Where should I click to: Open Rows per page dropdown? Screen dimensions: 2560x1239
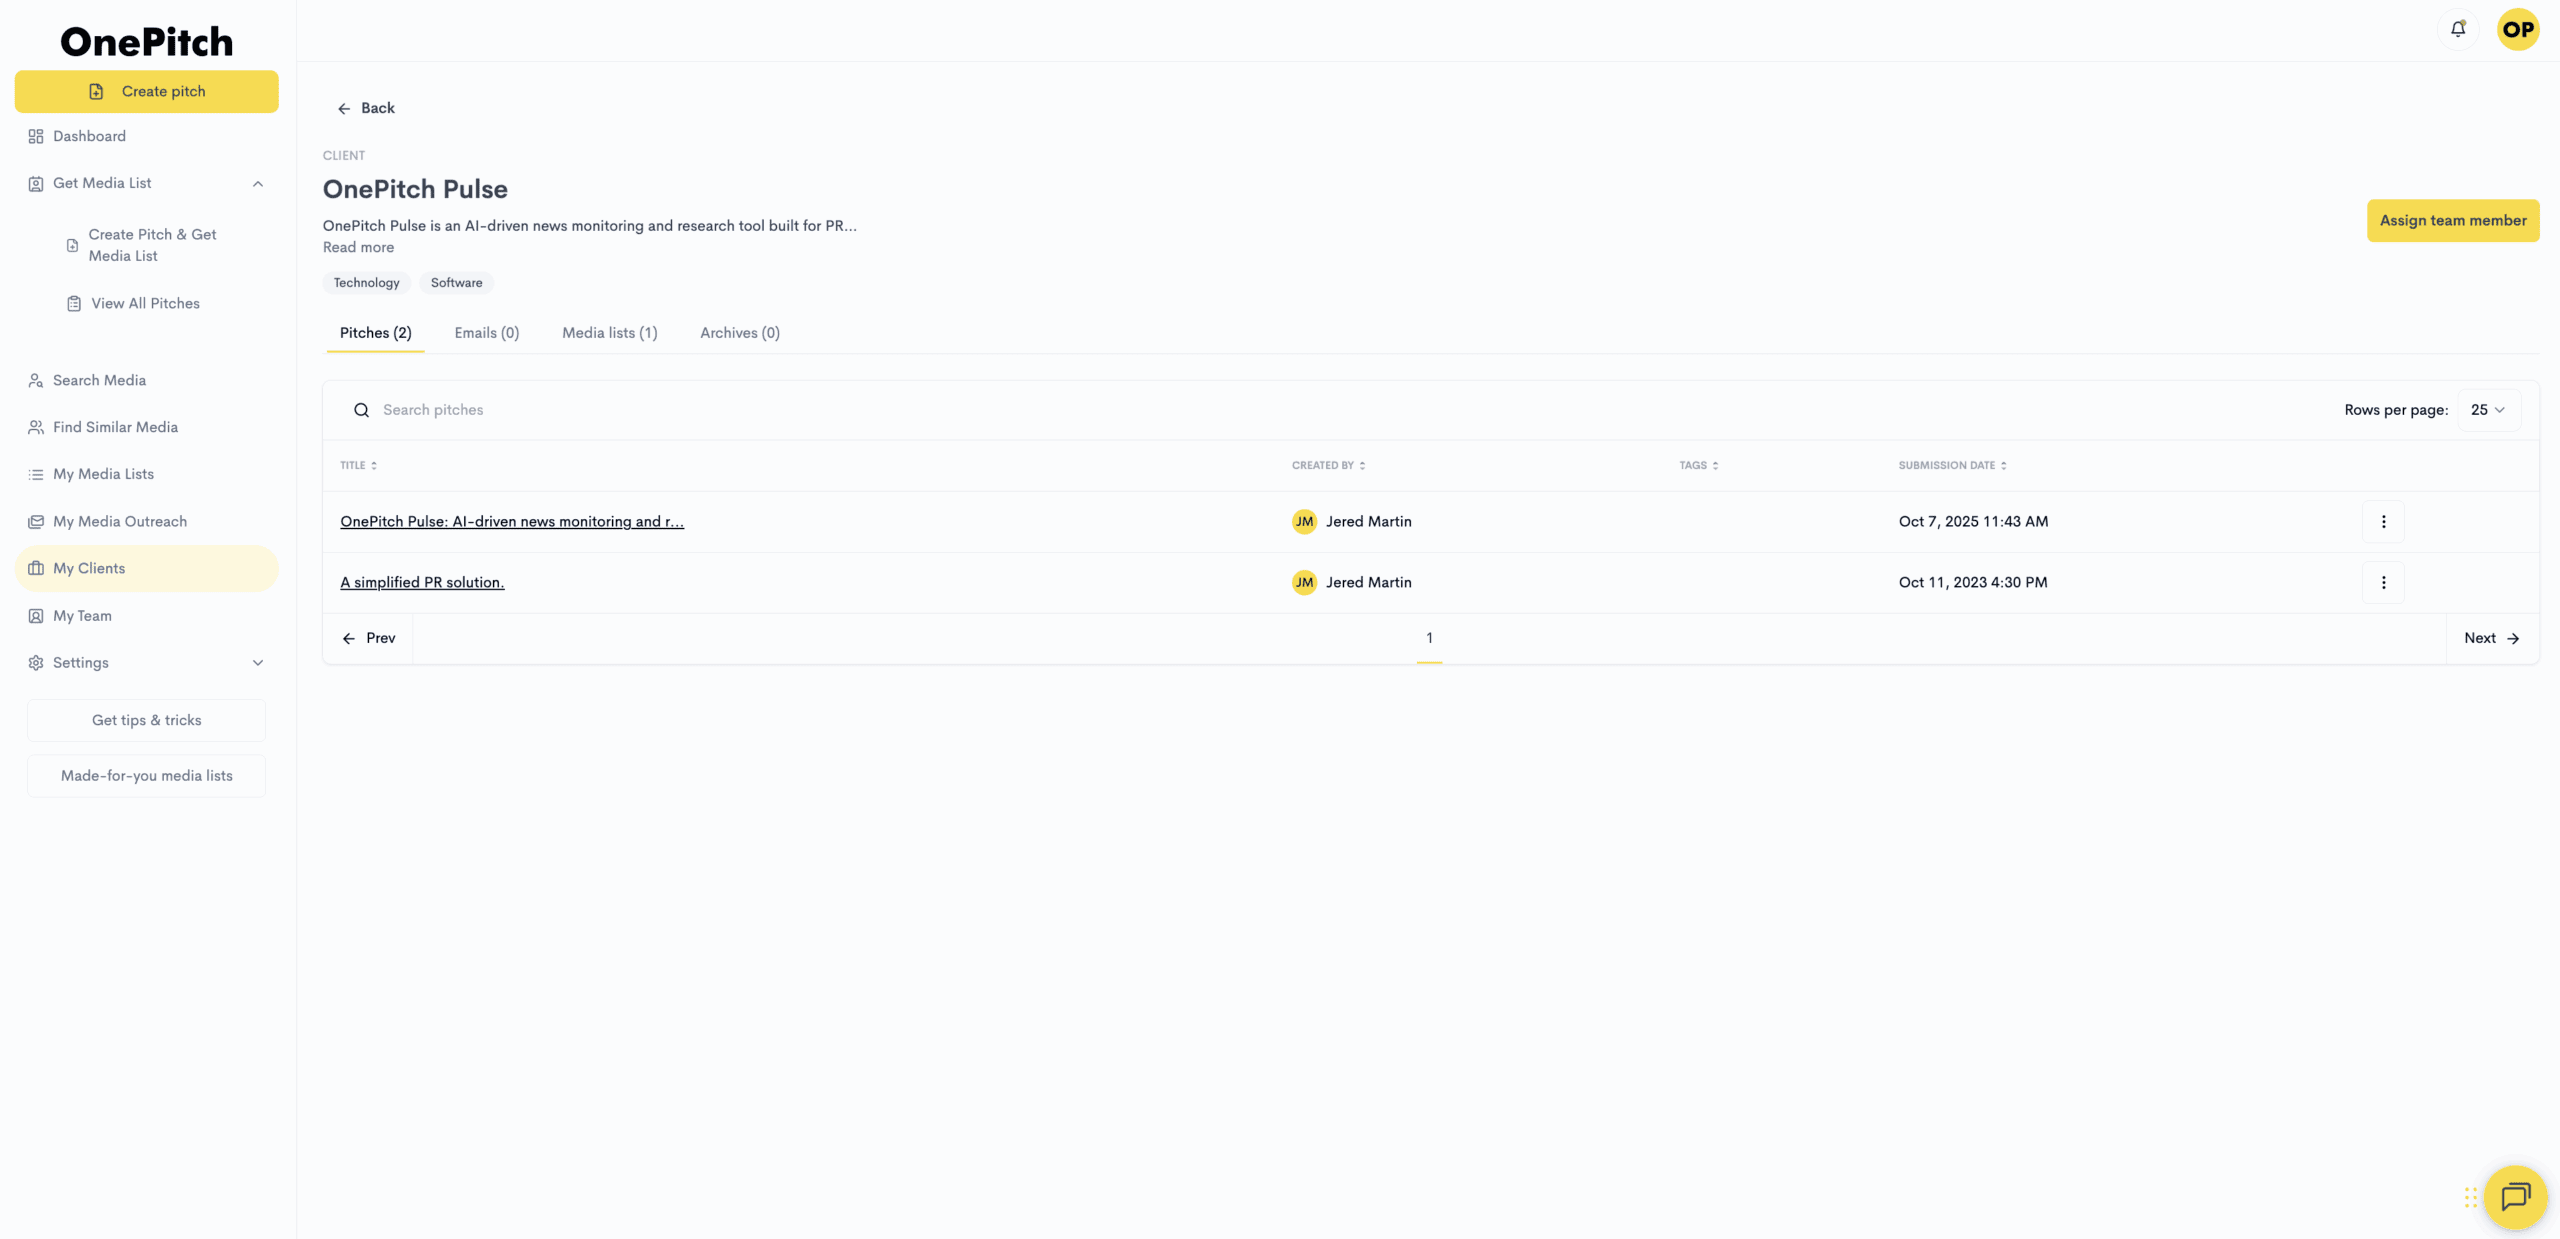pos(2488,410)
